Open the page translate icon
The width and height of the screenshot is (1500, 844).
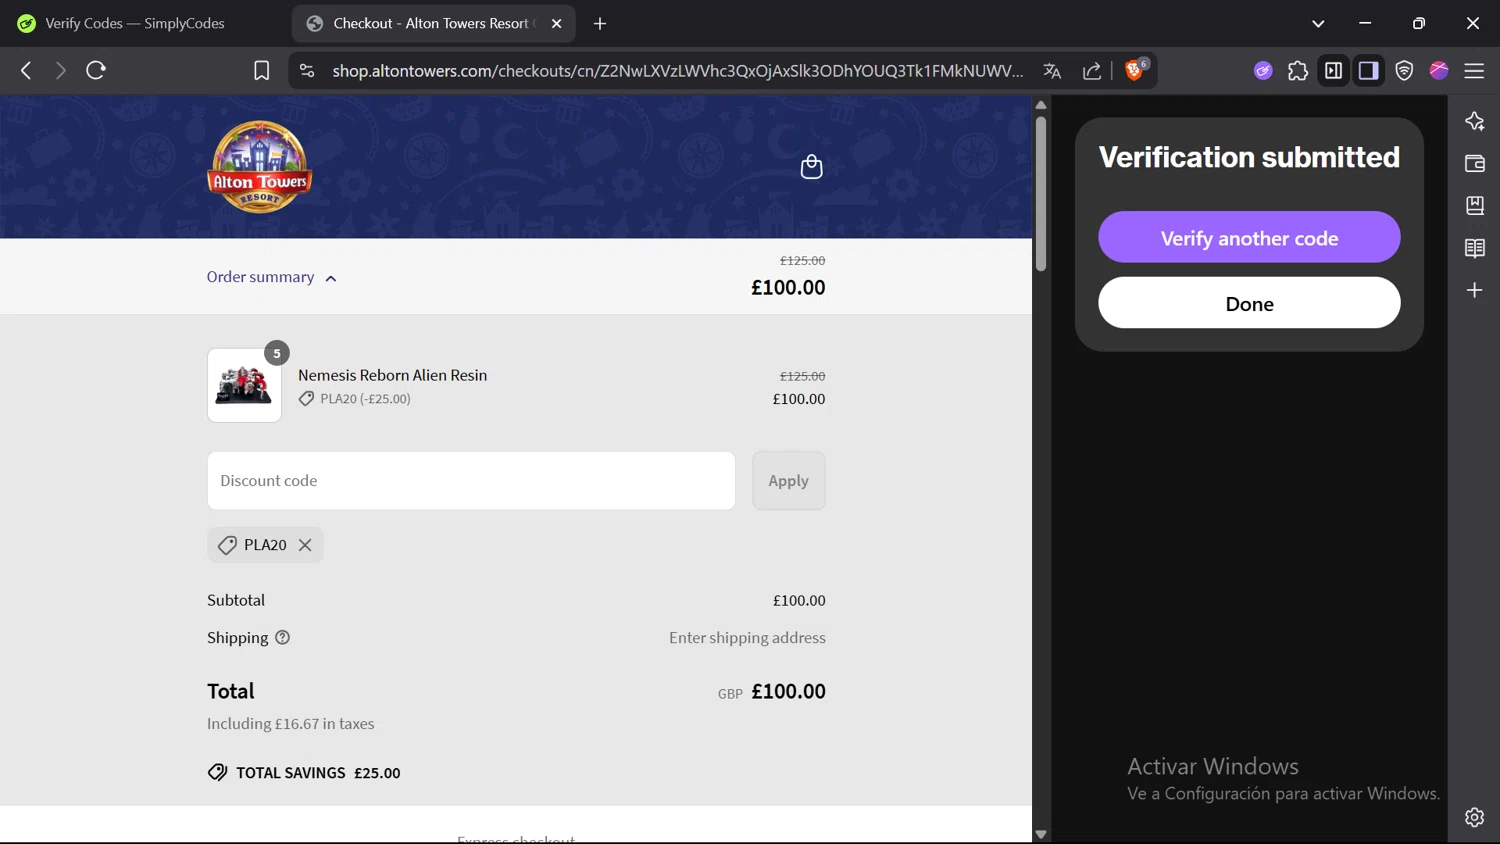1052,71
